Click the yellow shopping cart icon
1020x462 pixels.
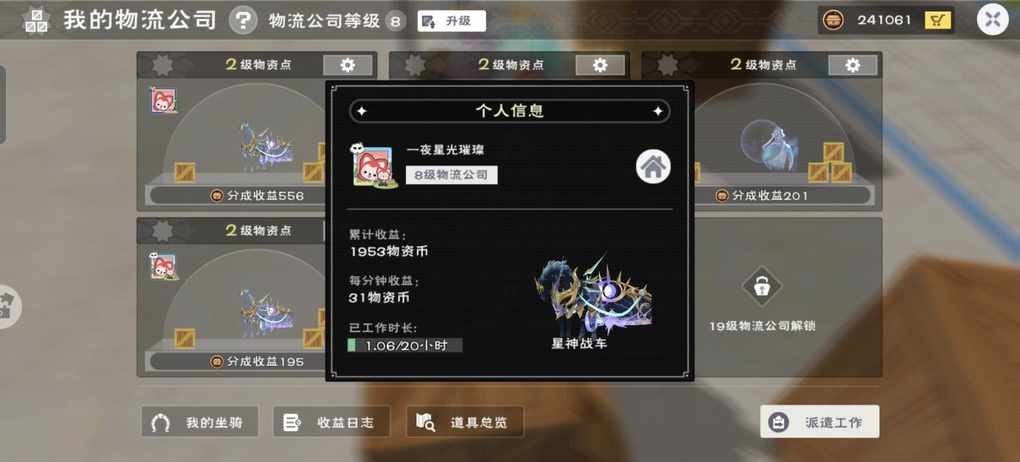point(937,21)
